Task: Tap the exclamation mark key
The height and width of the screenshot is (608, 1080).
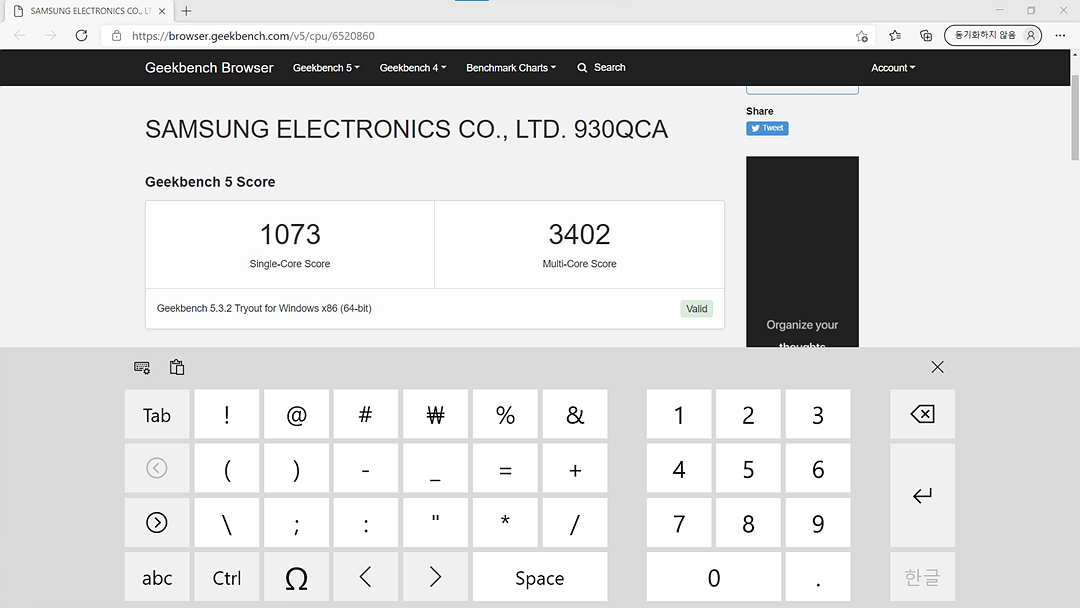Action: coord(227,414)
